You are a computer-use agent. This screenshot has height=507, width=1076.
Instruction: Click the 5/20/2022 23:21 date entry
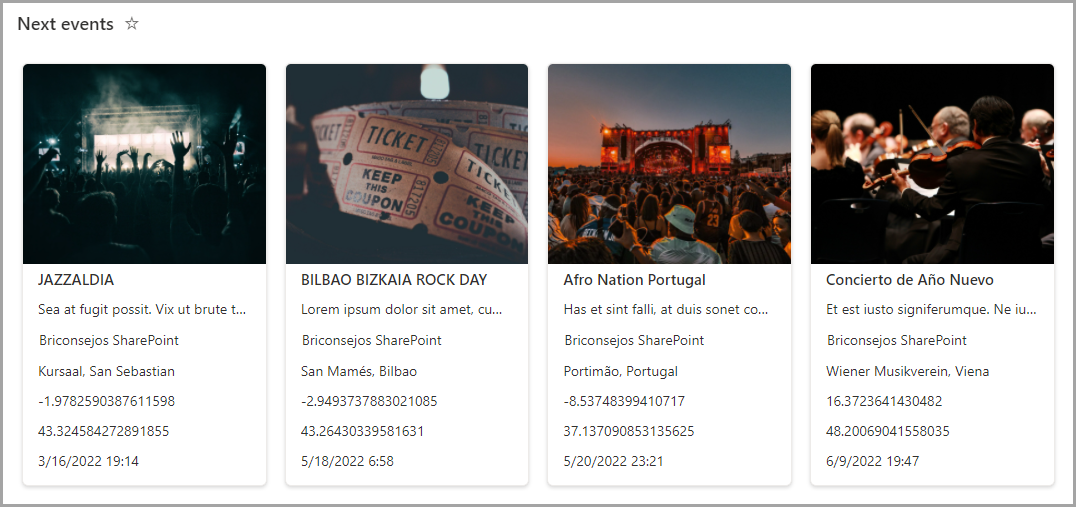(x=613, y=461)
